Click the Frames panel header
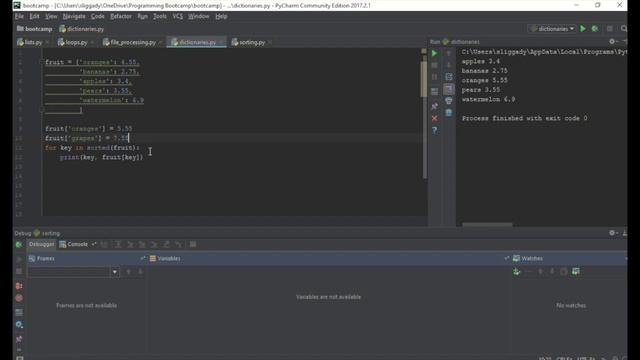Screen dimensions: 640x360 click(87, 258)
